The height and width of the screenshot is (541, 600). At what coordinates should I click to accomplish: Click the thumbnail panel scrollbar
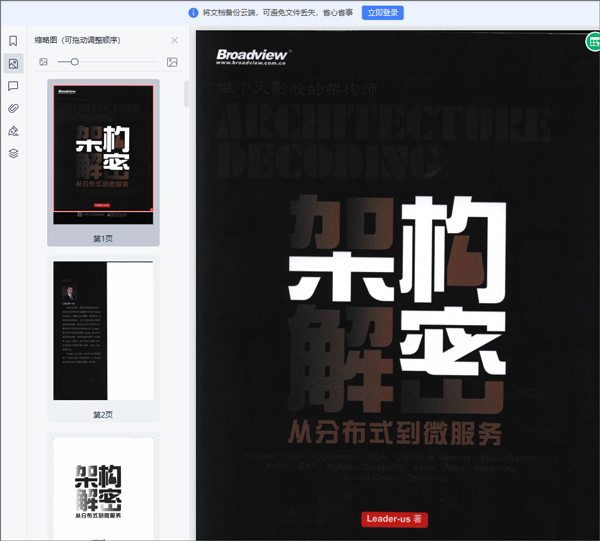pyautogui.click(x=186, y=94)
